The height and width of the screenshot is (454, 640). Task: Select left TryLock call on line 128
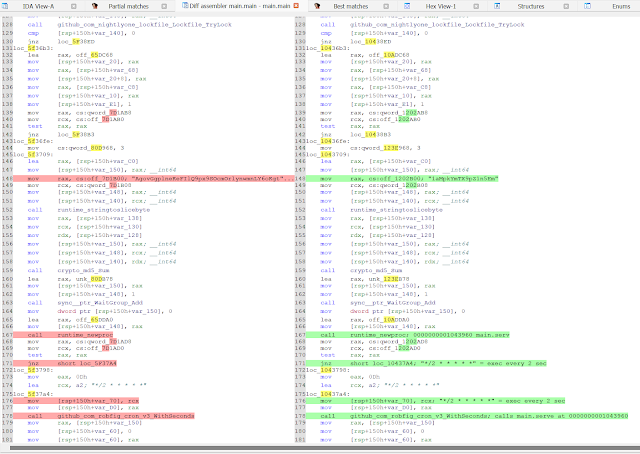point(129,24)
